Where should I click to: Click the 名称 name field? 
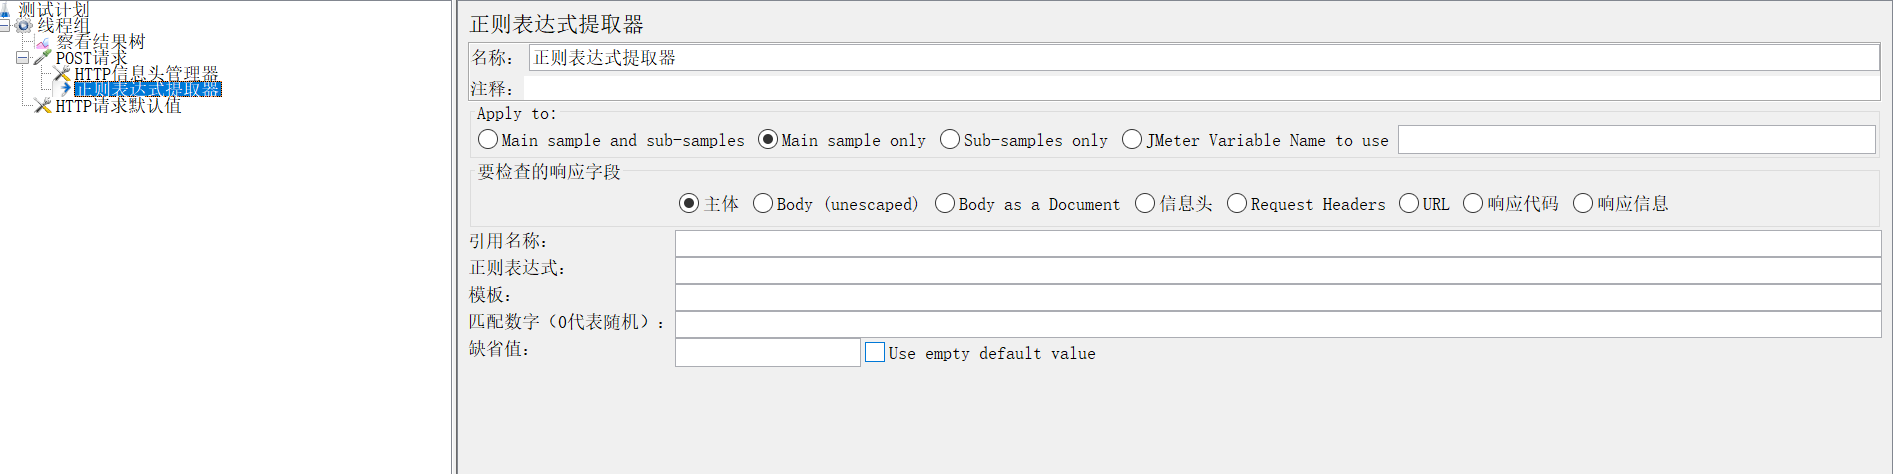point(1204,58)
